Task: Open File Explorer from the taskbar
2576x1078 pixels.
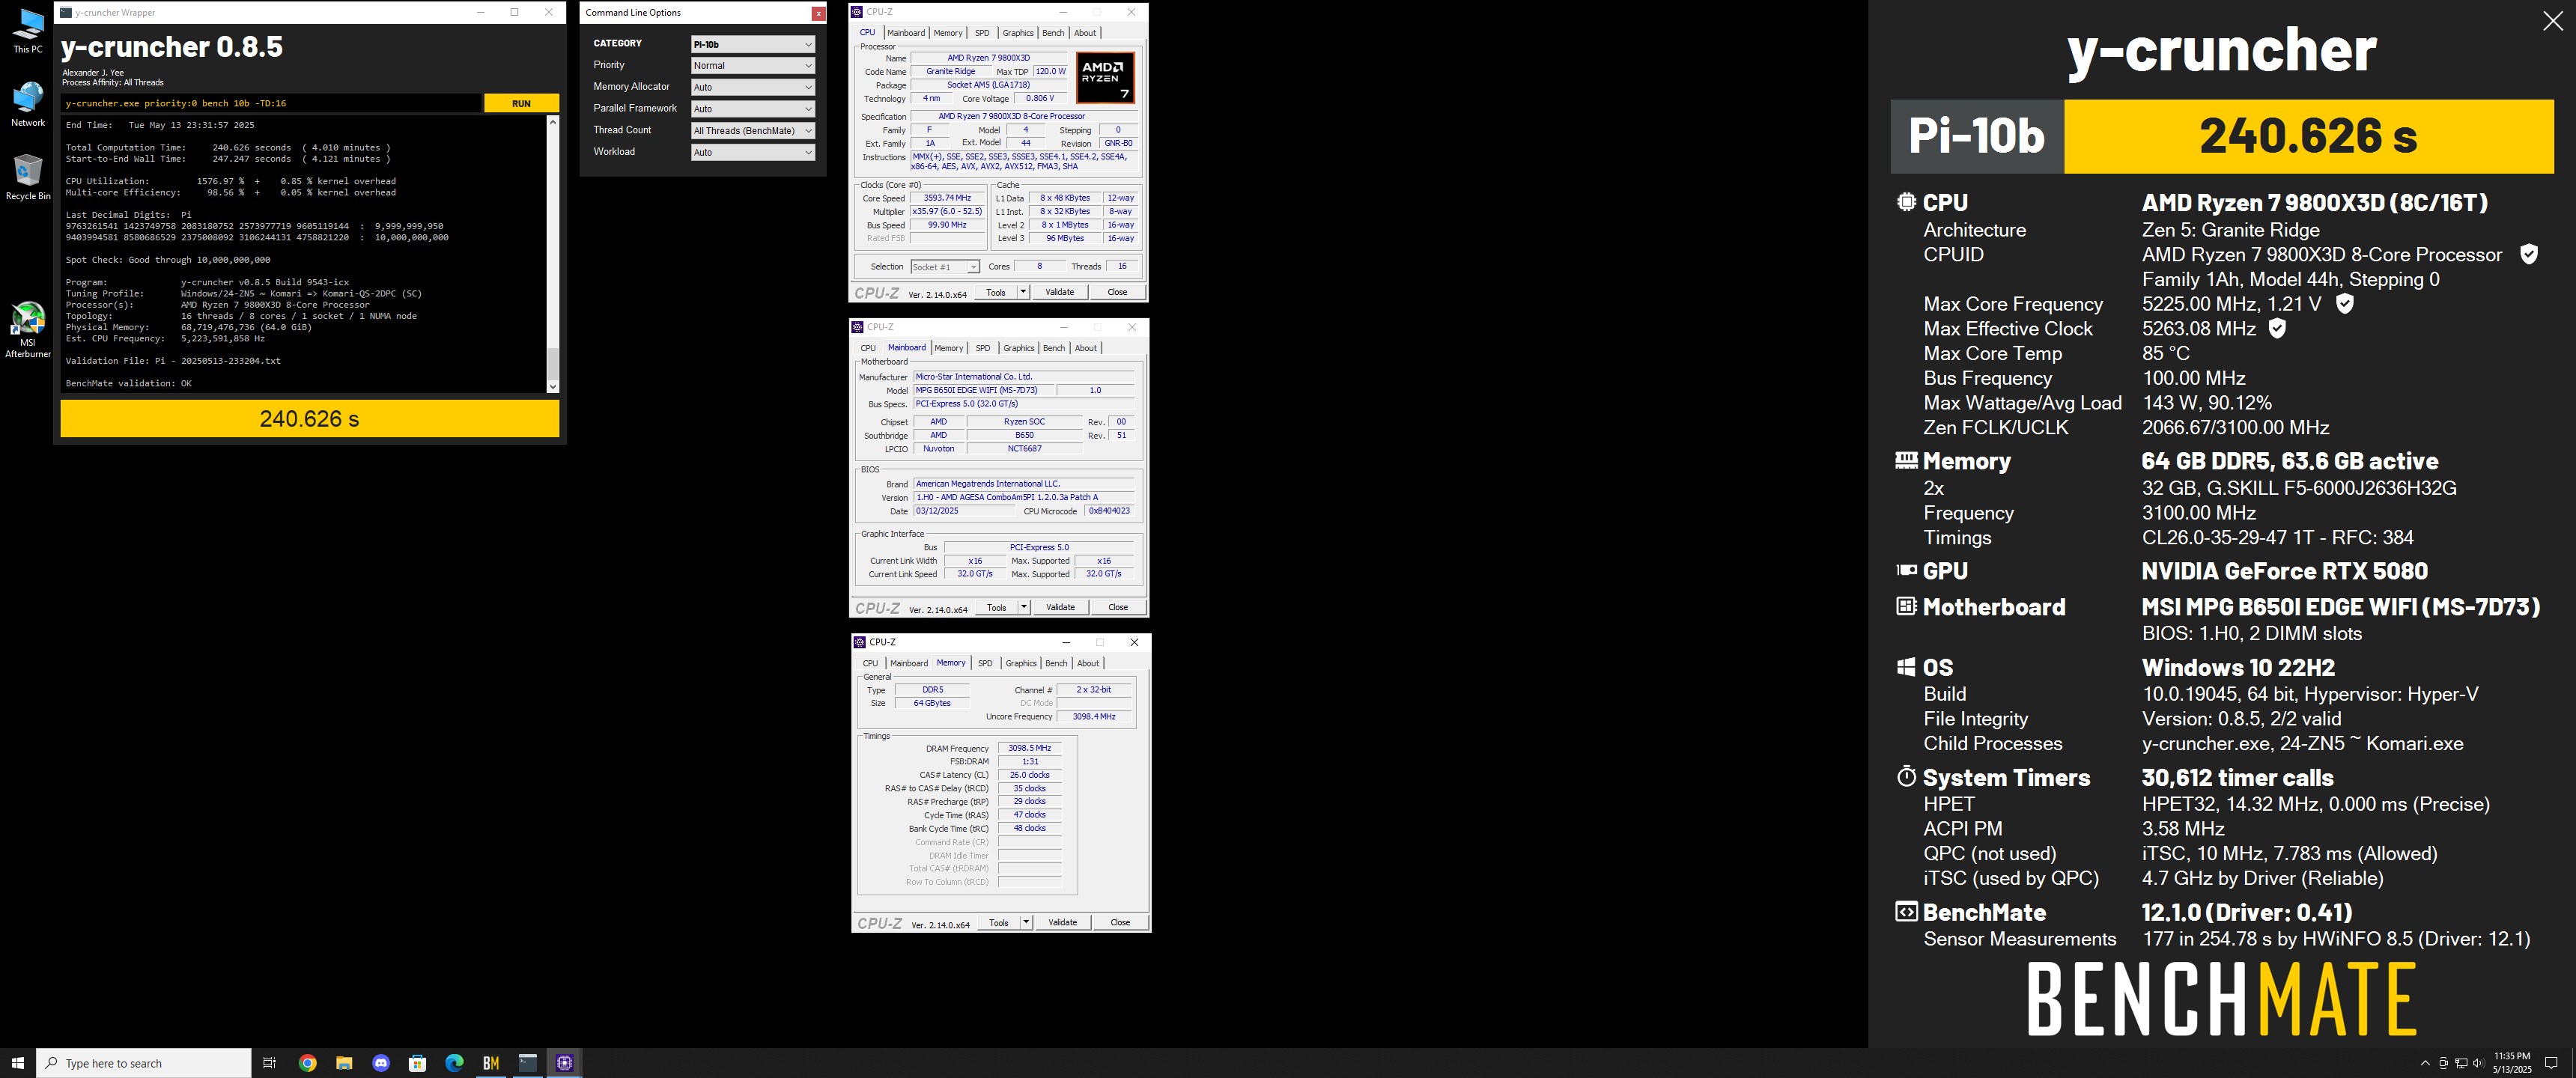Action: [x=344, y=1063]
